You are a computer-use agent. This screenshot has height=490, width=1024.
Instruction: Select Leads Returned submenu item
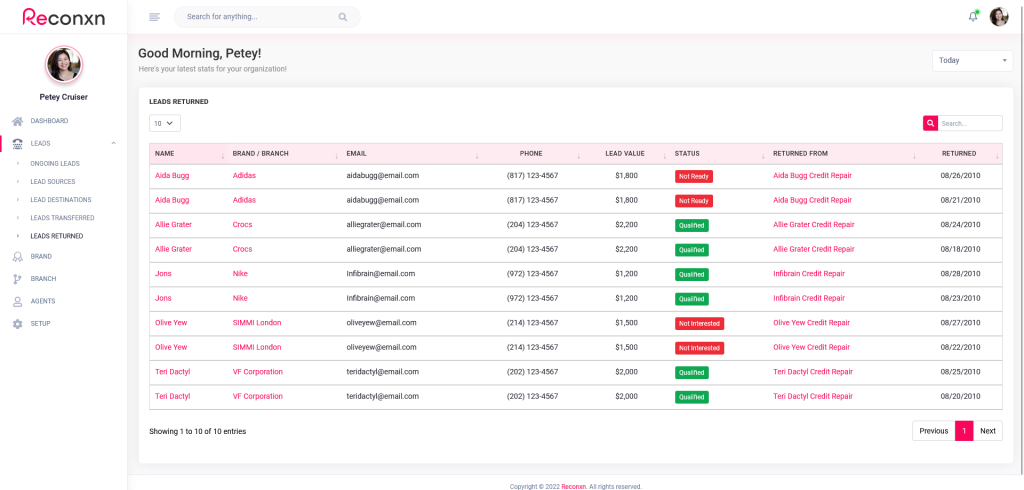[x=57, y=236]
